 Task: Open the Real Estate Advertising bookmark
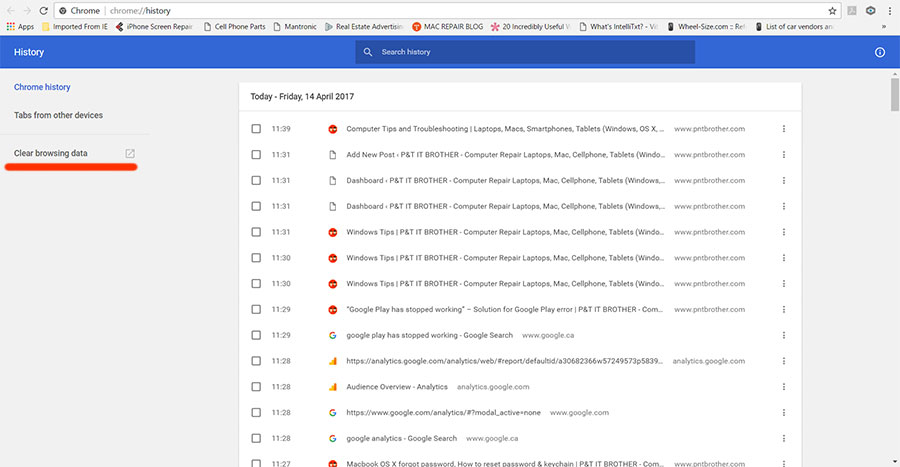pyautogui.click(x=364, y=26)
